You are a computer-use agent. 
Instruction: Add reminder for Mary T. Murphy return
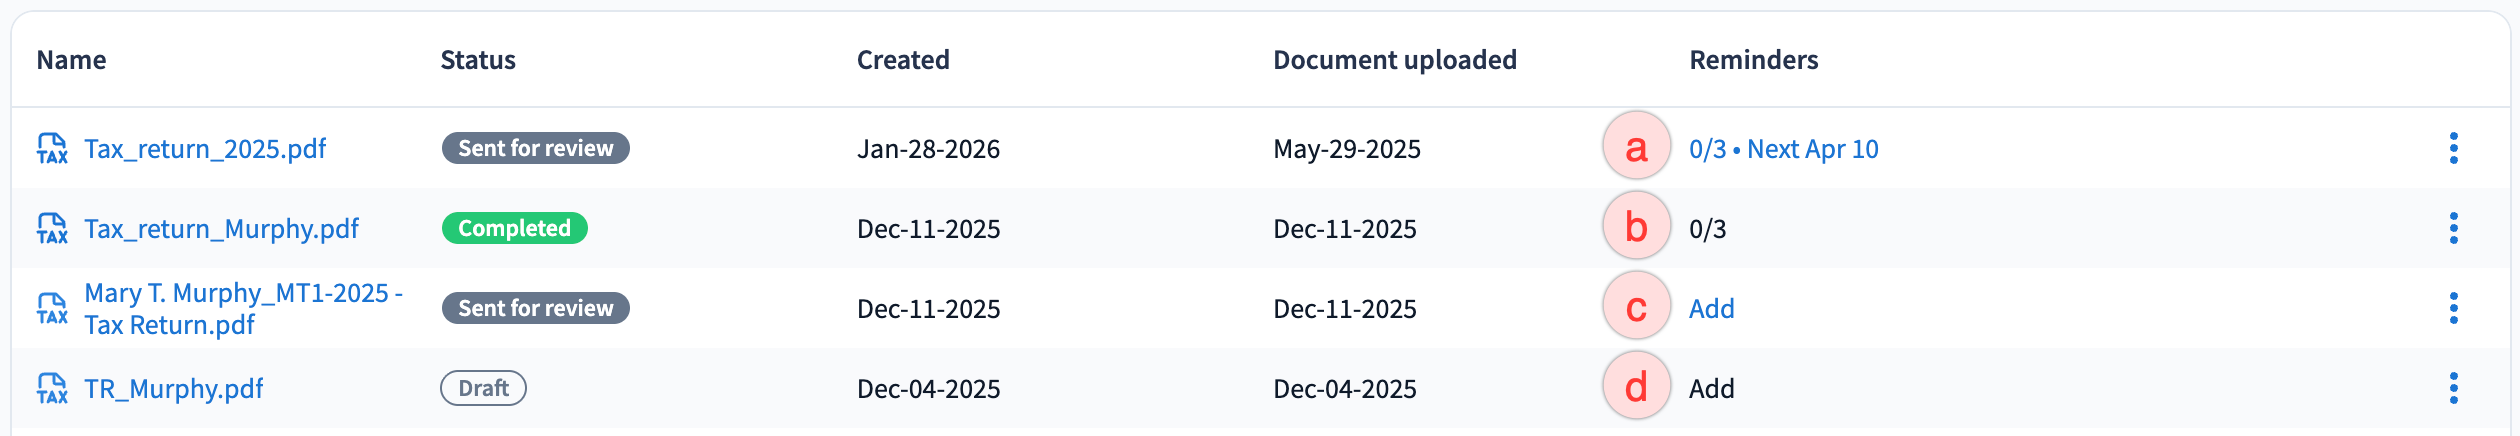click(x=1711, y=309)
